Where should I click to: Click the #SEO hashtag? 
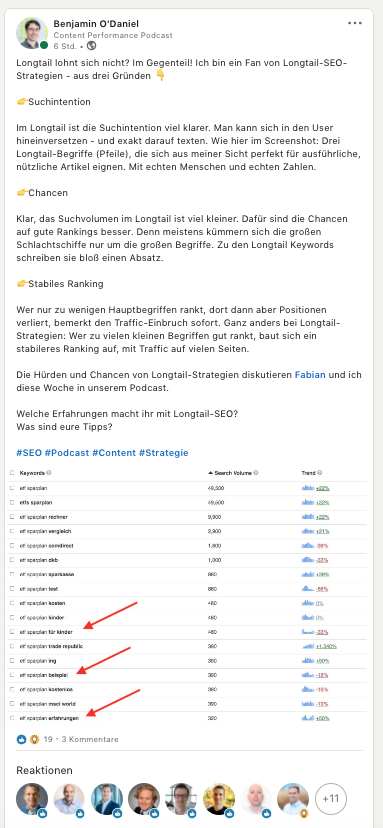(x=29, y=453)
